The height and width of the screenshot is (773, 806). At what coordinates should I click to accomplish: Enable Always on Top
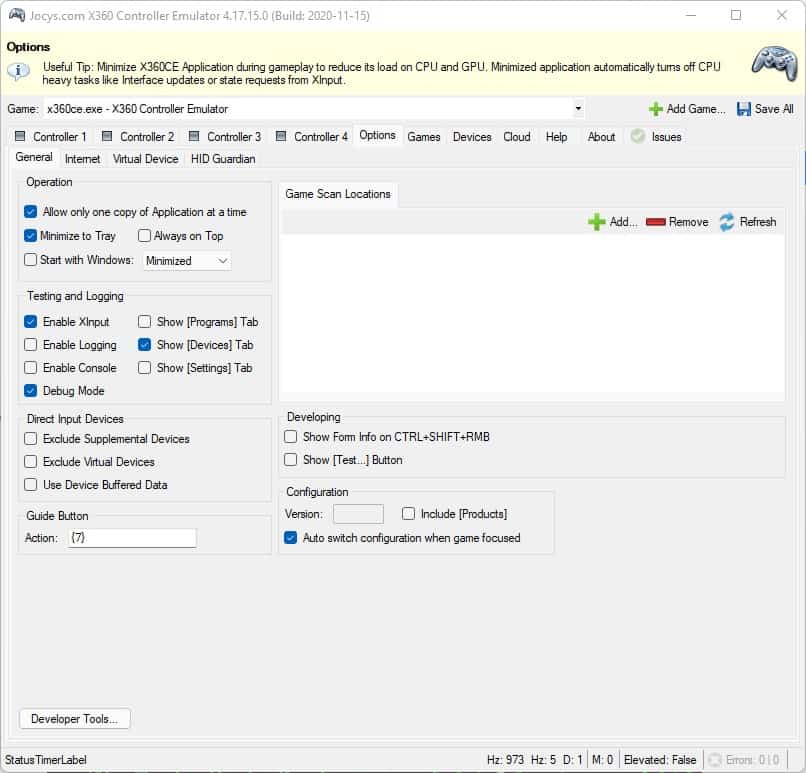pyautogui.click(x=144, y=236)
